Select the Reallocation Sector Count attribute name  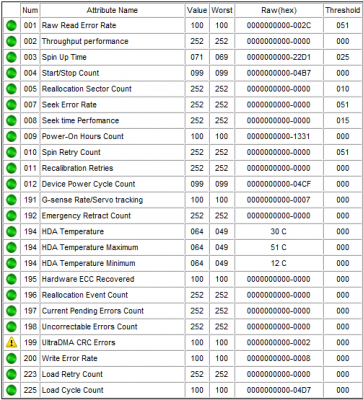87,89
